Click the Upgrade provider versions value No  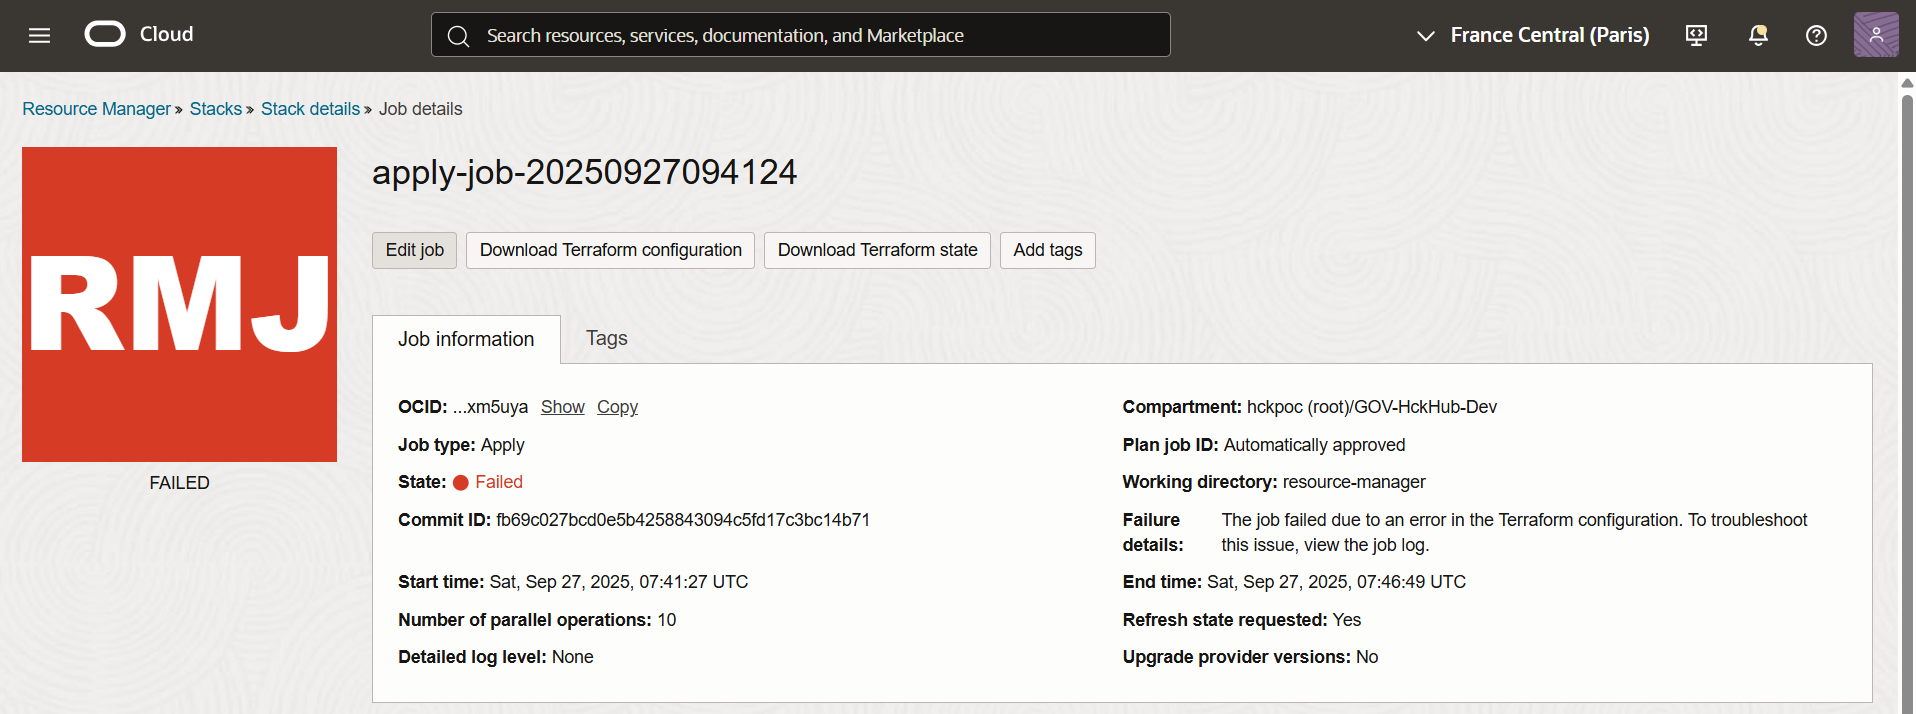1367,657
